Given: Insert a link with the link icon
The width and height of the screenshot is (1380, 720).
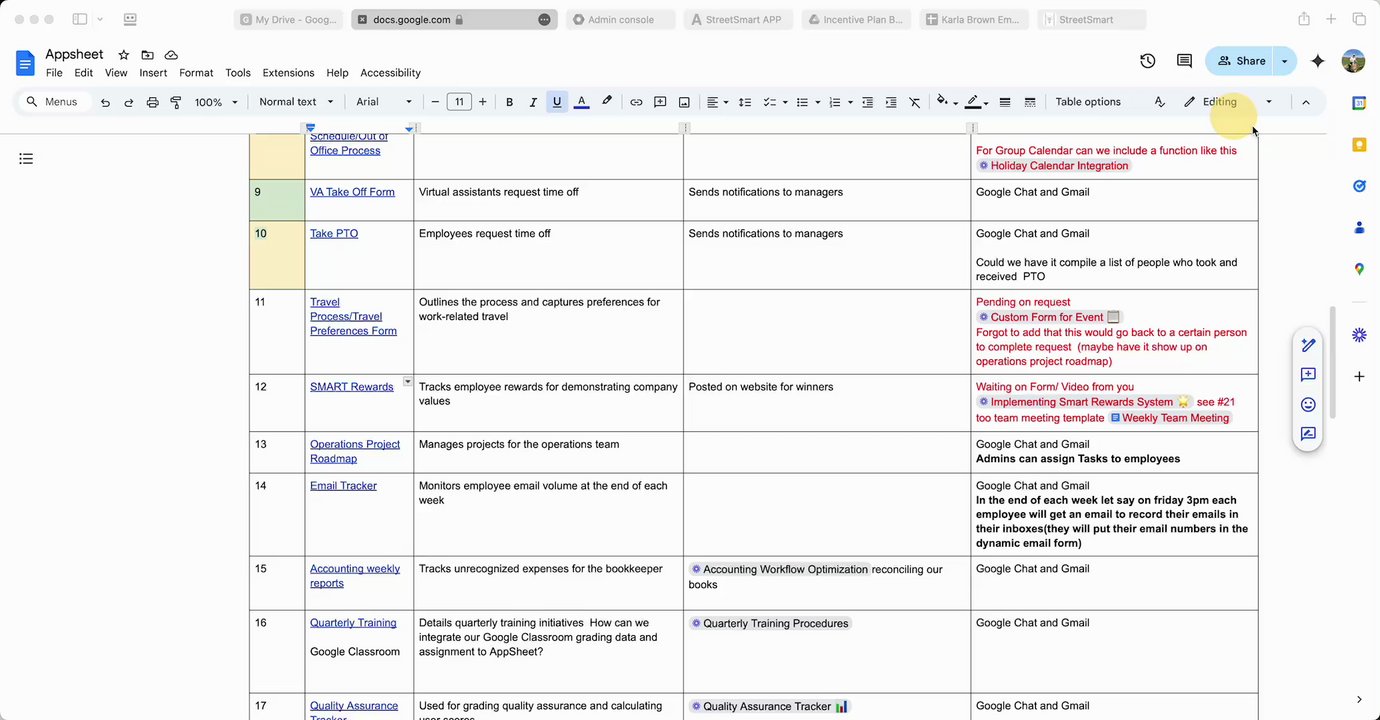Looking at the screenshot, I should [x=636, y=102].
